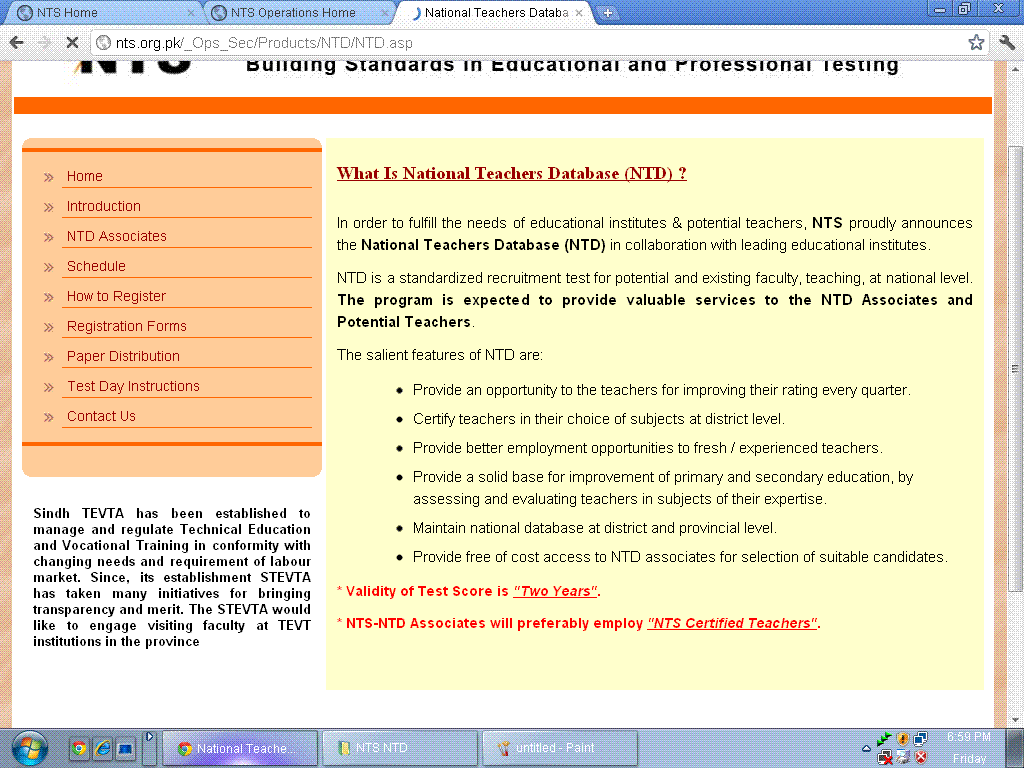Click the "What Is National Teachers Database (NTD) ?" heading

pos(511,174)
